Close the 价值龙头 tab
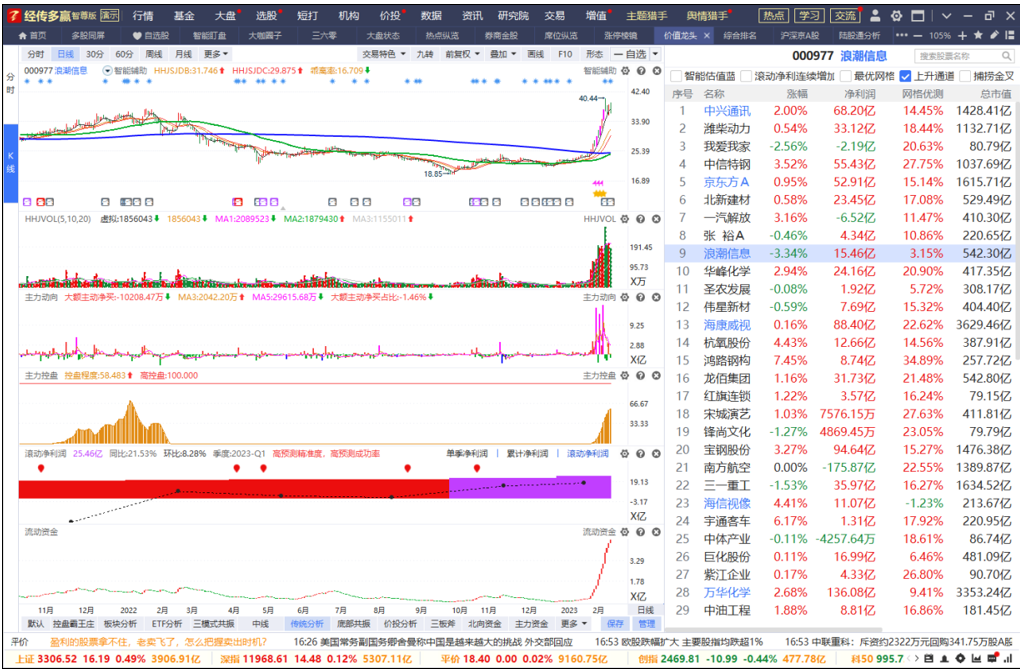1020x669 pixels. [x=707, y=36]
